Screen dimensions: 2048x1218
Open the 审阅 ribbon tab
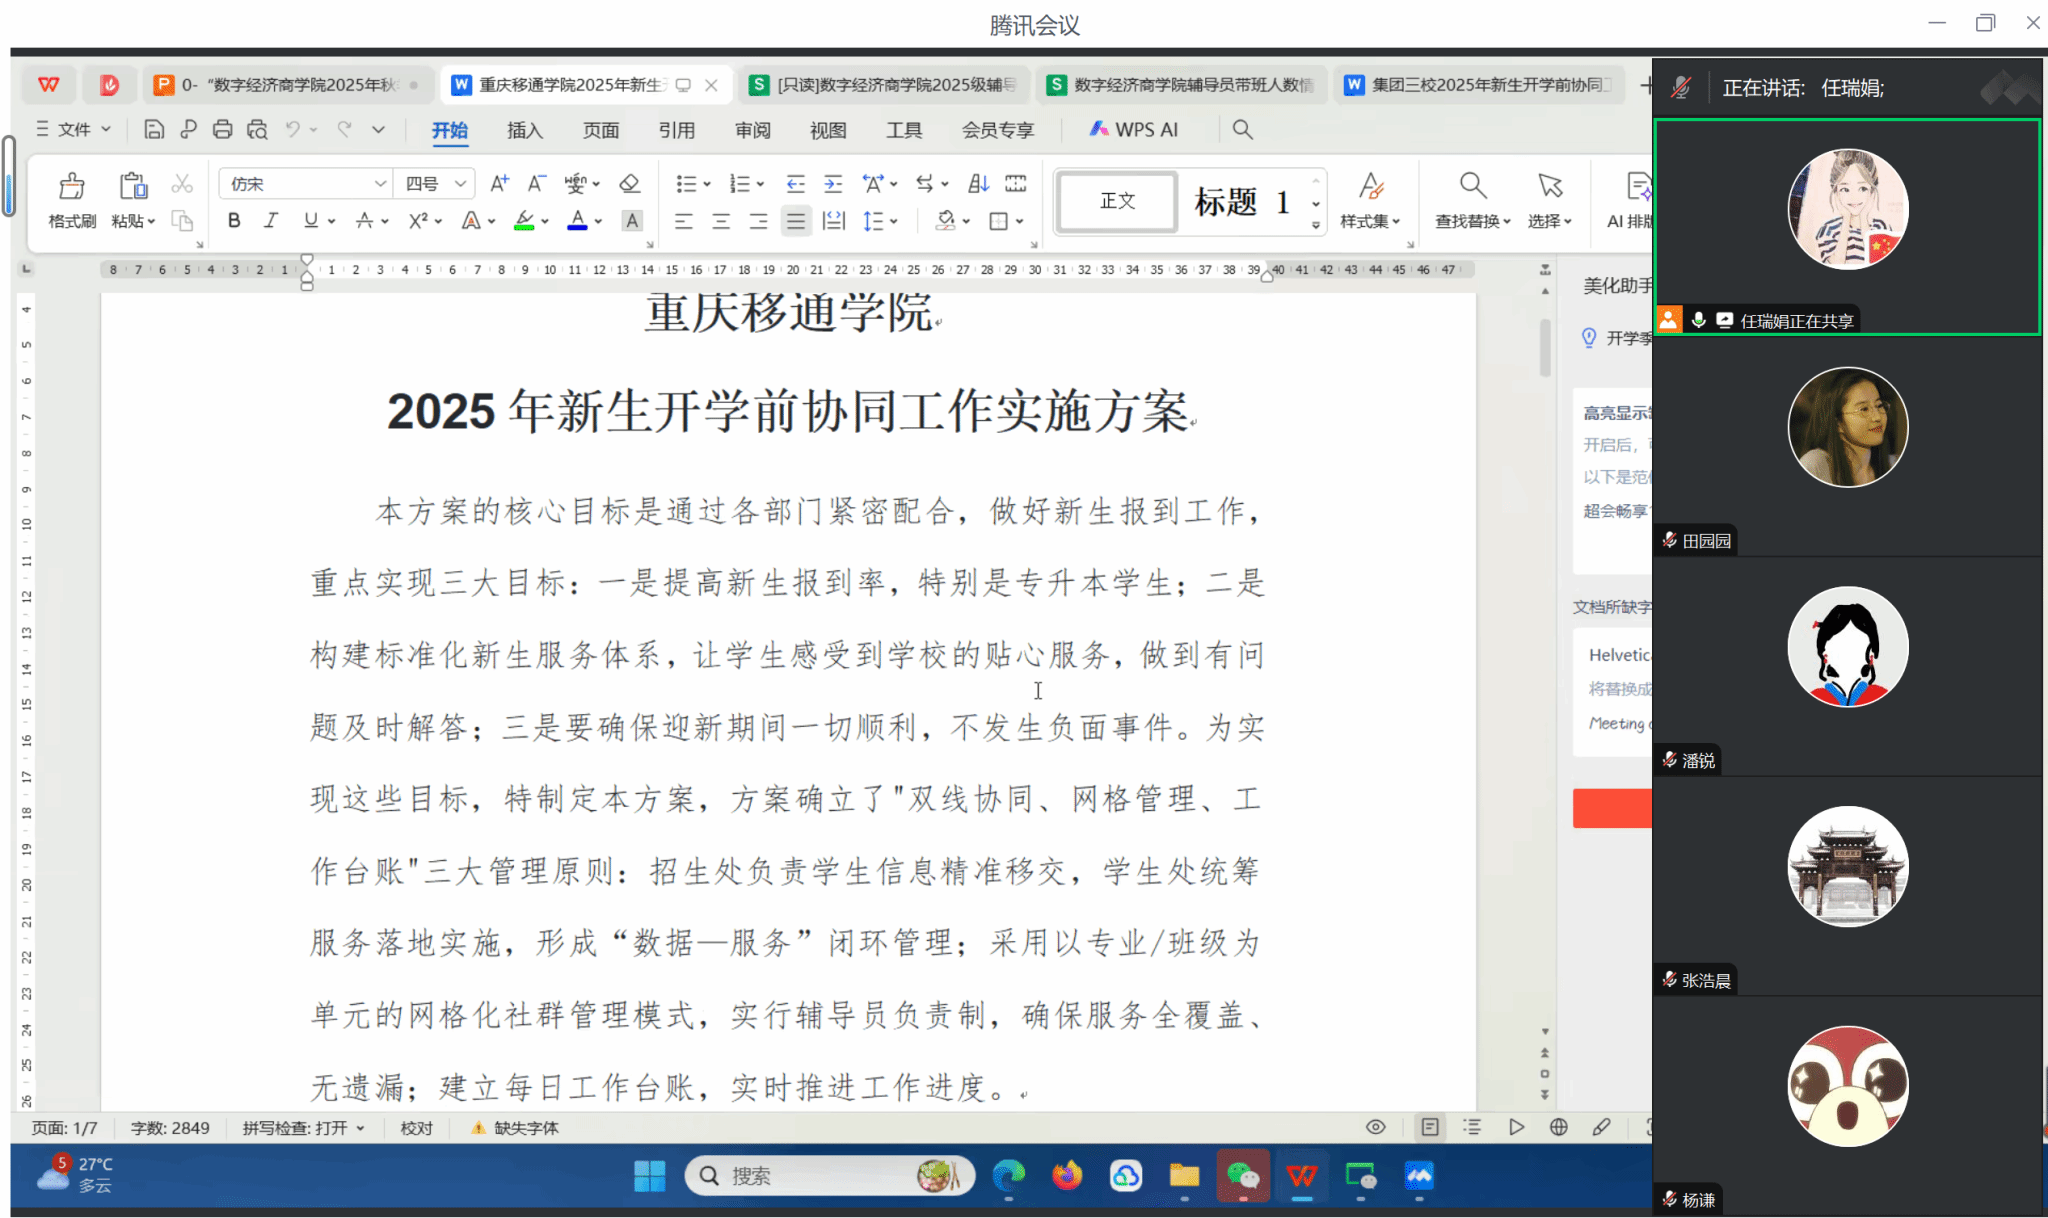[x=752, y=130]
